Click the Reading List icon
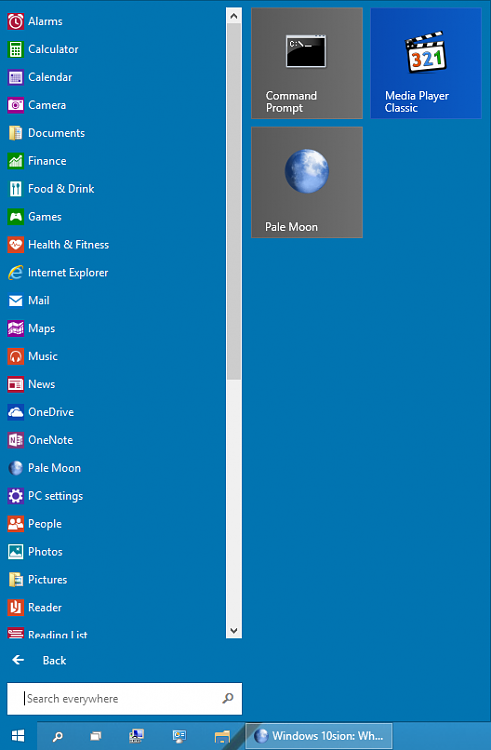This screenshot has width=491, height=750. point(15,633)
